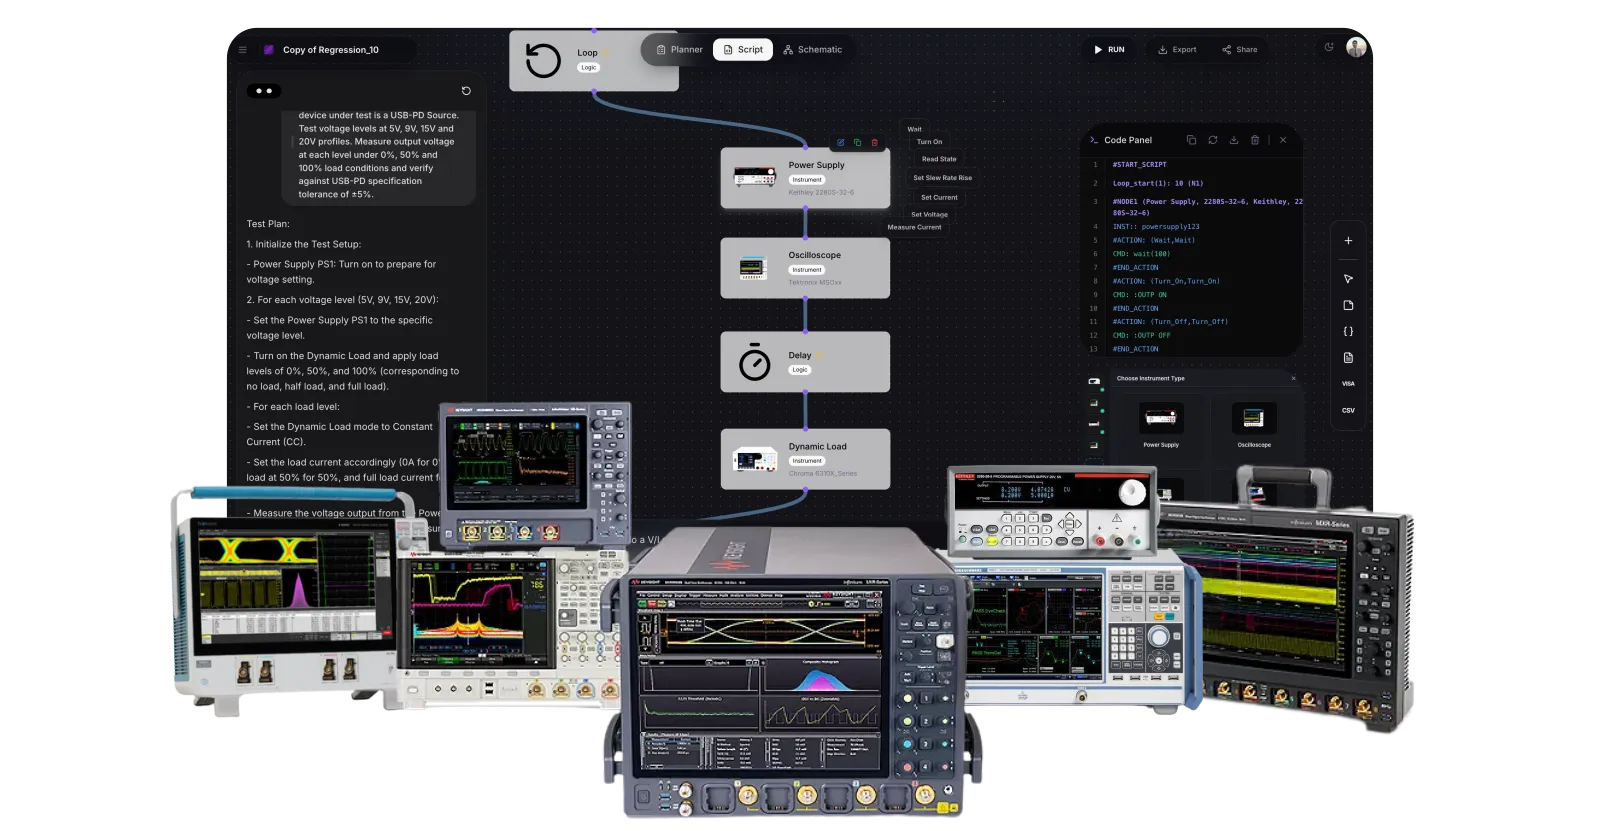This screenshot has width=1600, height=831.
Task: Click the first connected-instrument status icon left of the instrument panel
Action: pyautogui.click(x=1094, y=382)
